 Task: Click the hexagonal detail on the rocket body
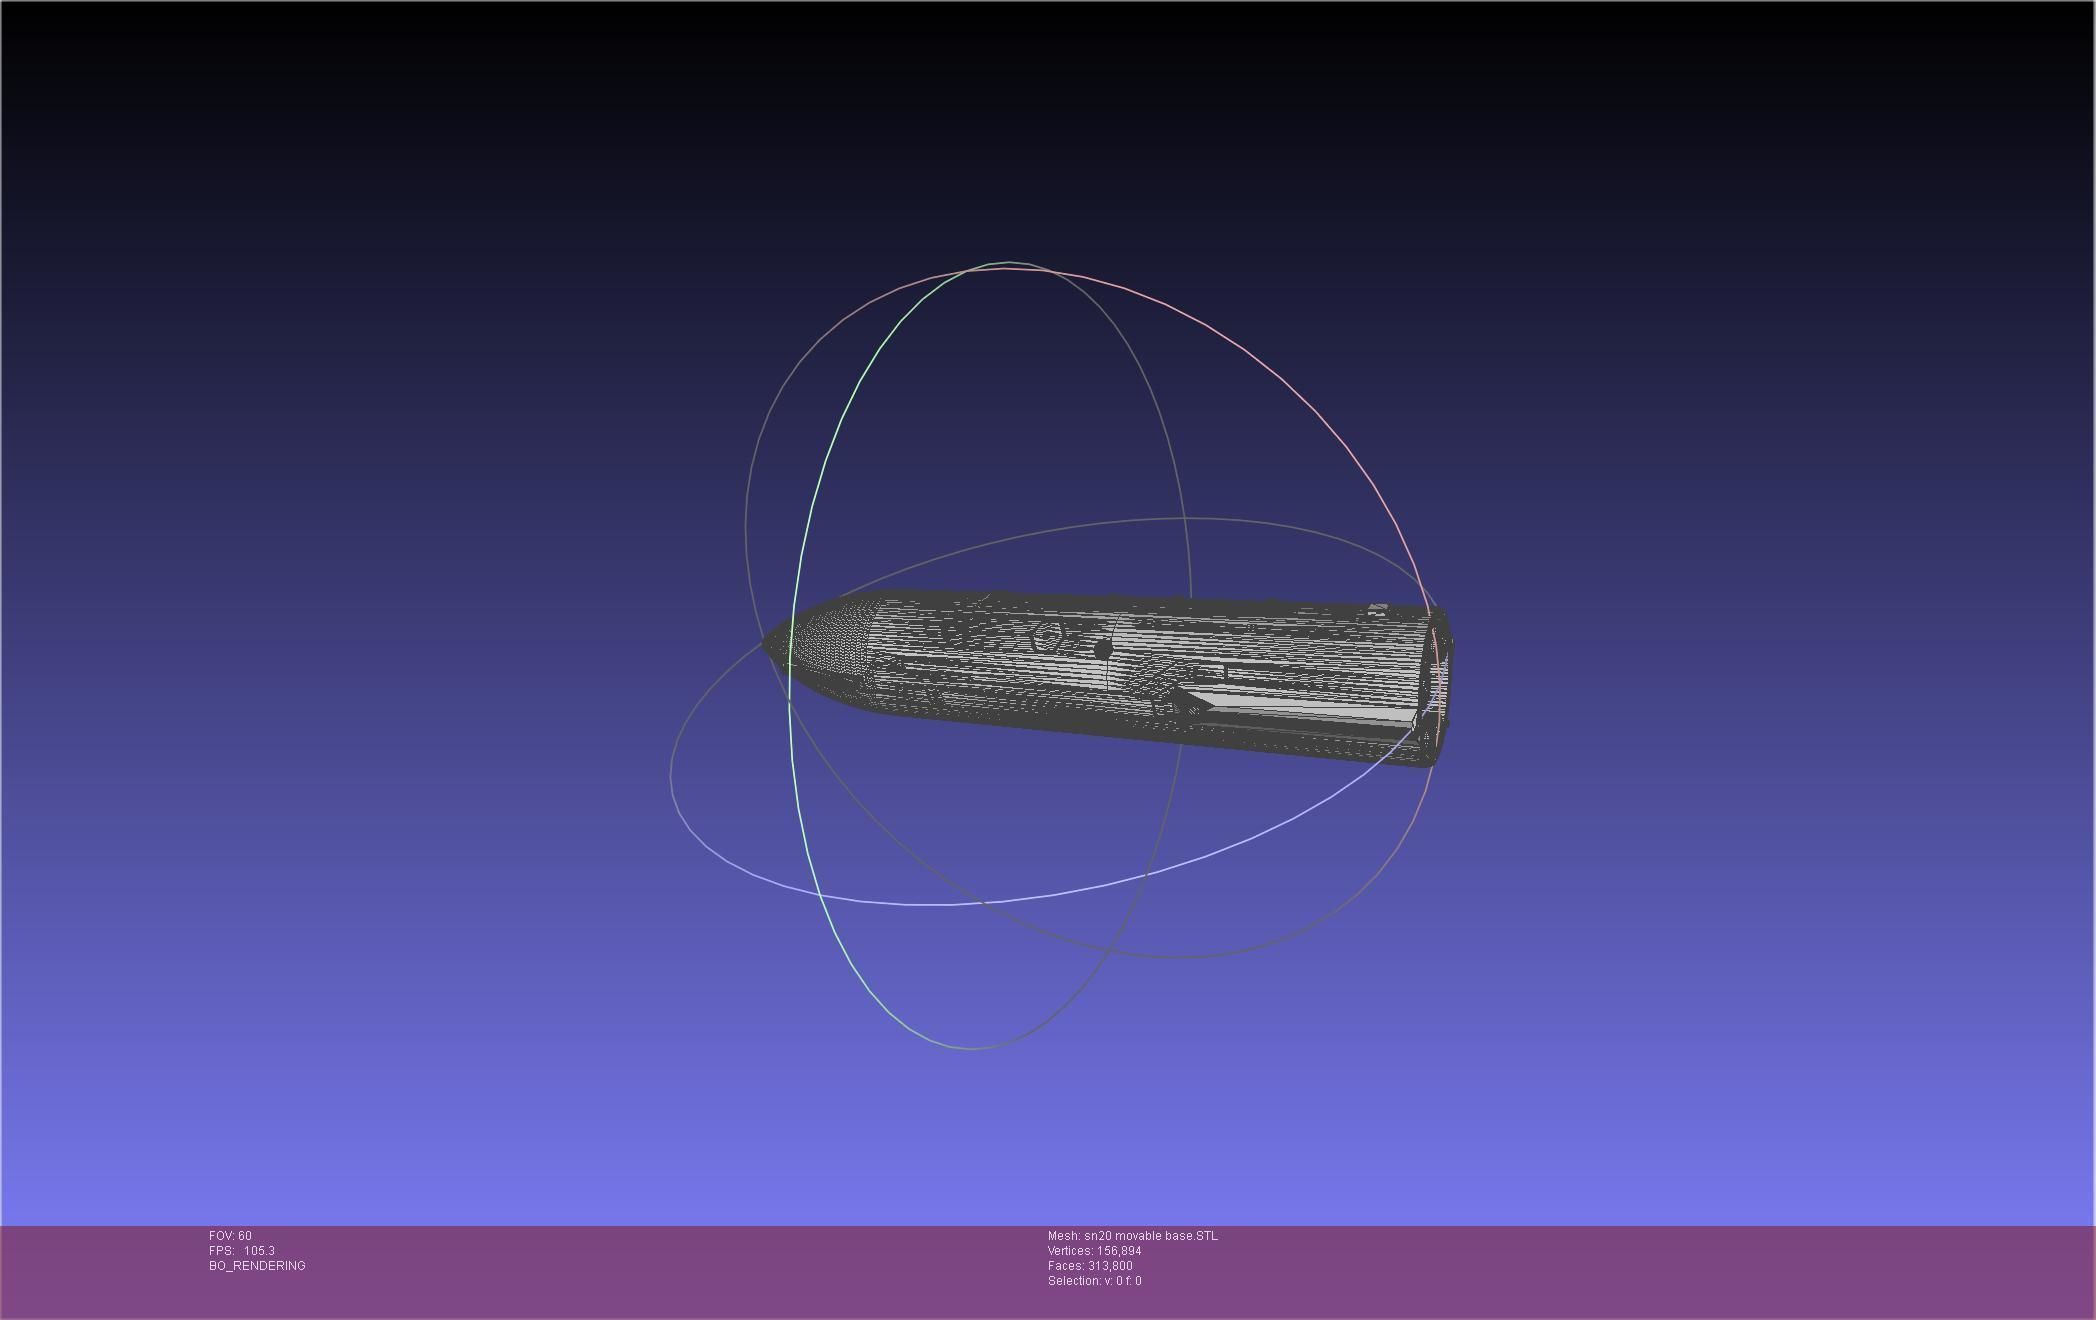[1047, 638]
